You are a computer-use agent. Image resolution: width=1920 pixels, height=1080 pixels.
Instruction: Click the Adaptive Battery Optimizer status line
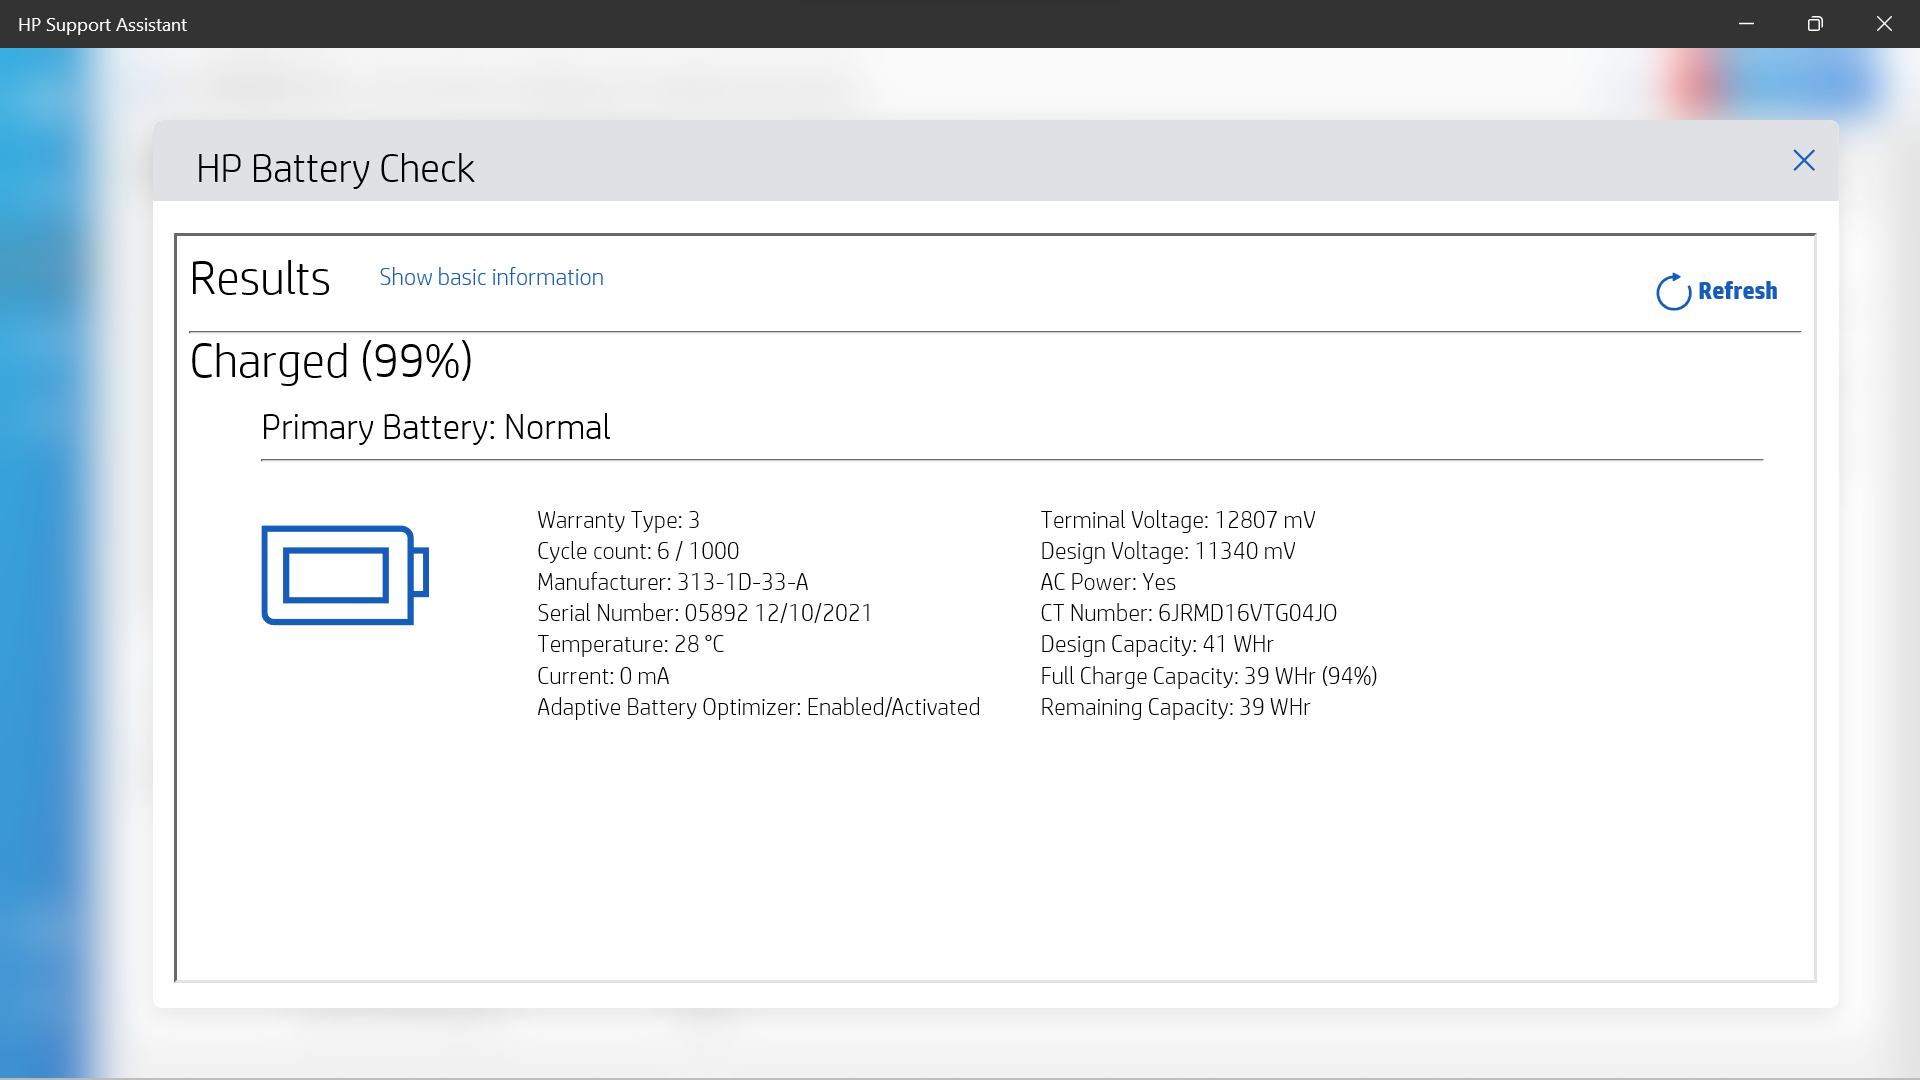point(758,707)
